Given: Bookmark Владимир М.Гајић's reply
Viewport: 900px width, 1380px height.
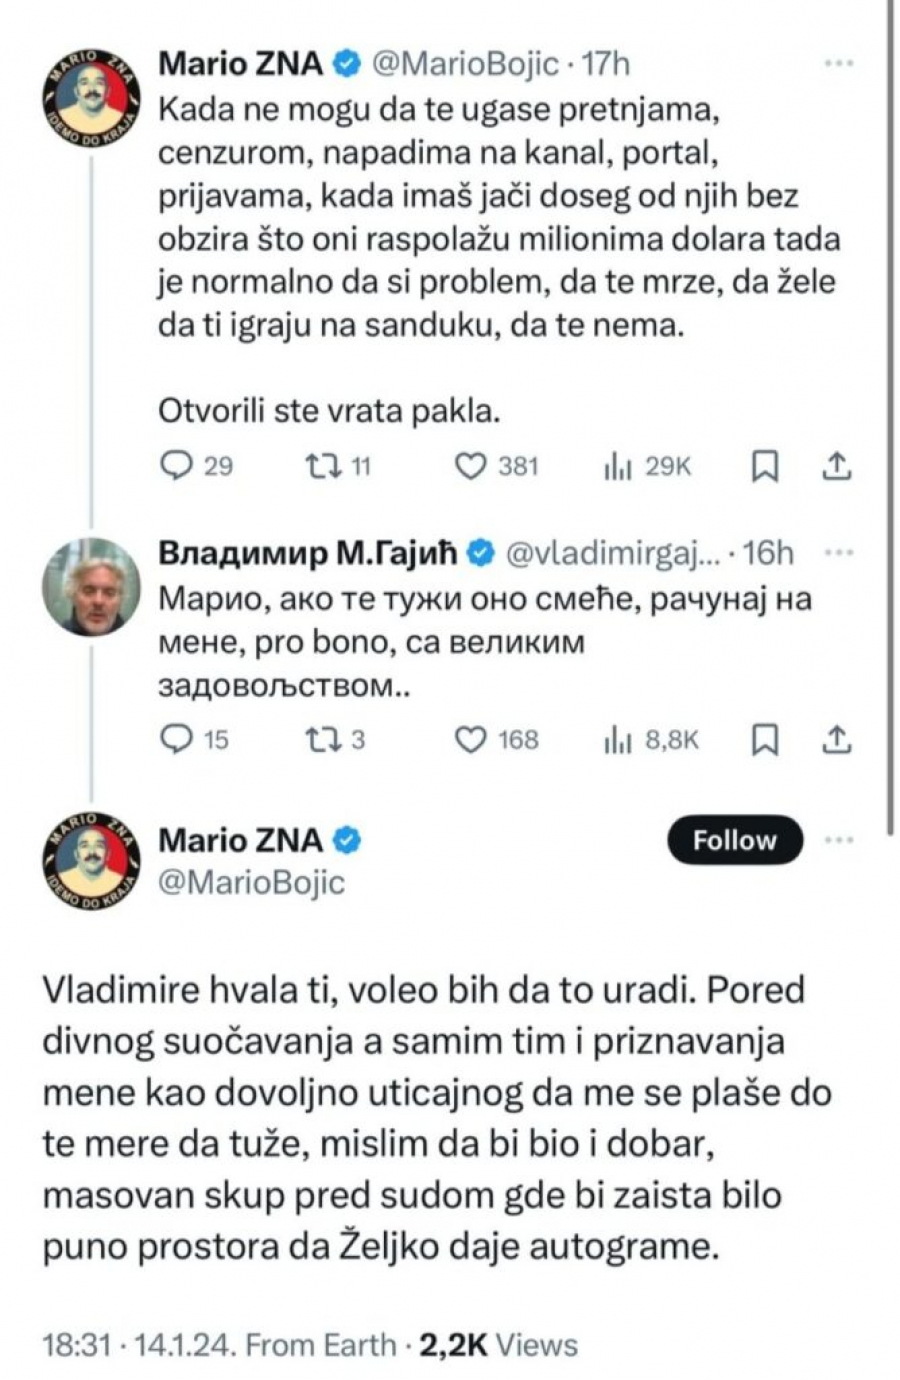Looking at the screenshot, I should click(764, 740).
